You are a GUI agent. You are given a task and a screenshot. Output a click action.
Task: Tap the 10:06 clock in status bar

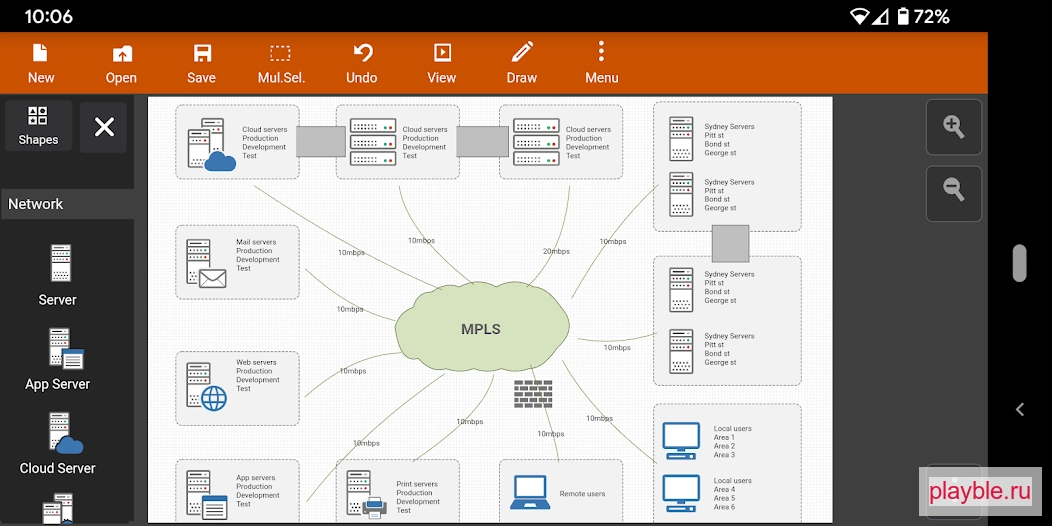click(x=48, y=16)
